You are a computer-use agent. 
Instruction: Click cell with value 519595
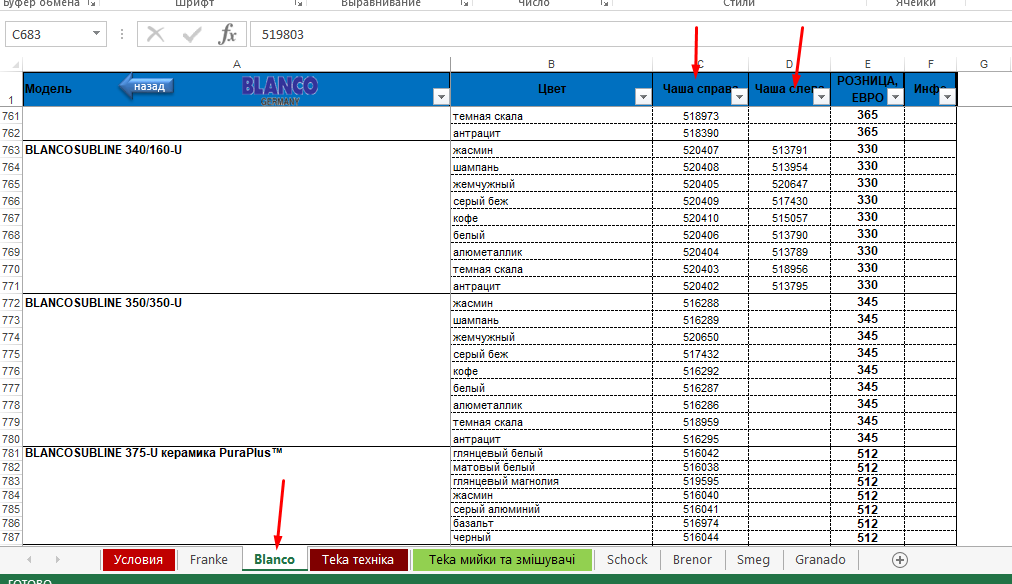pos(700,481)
